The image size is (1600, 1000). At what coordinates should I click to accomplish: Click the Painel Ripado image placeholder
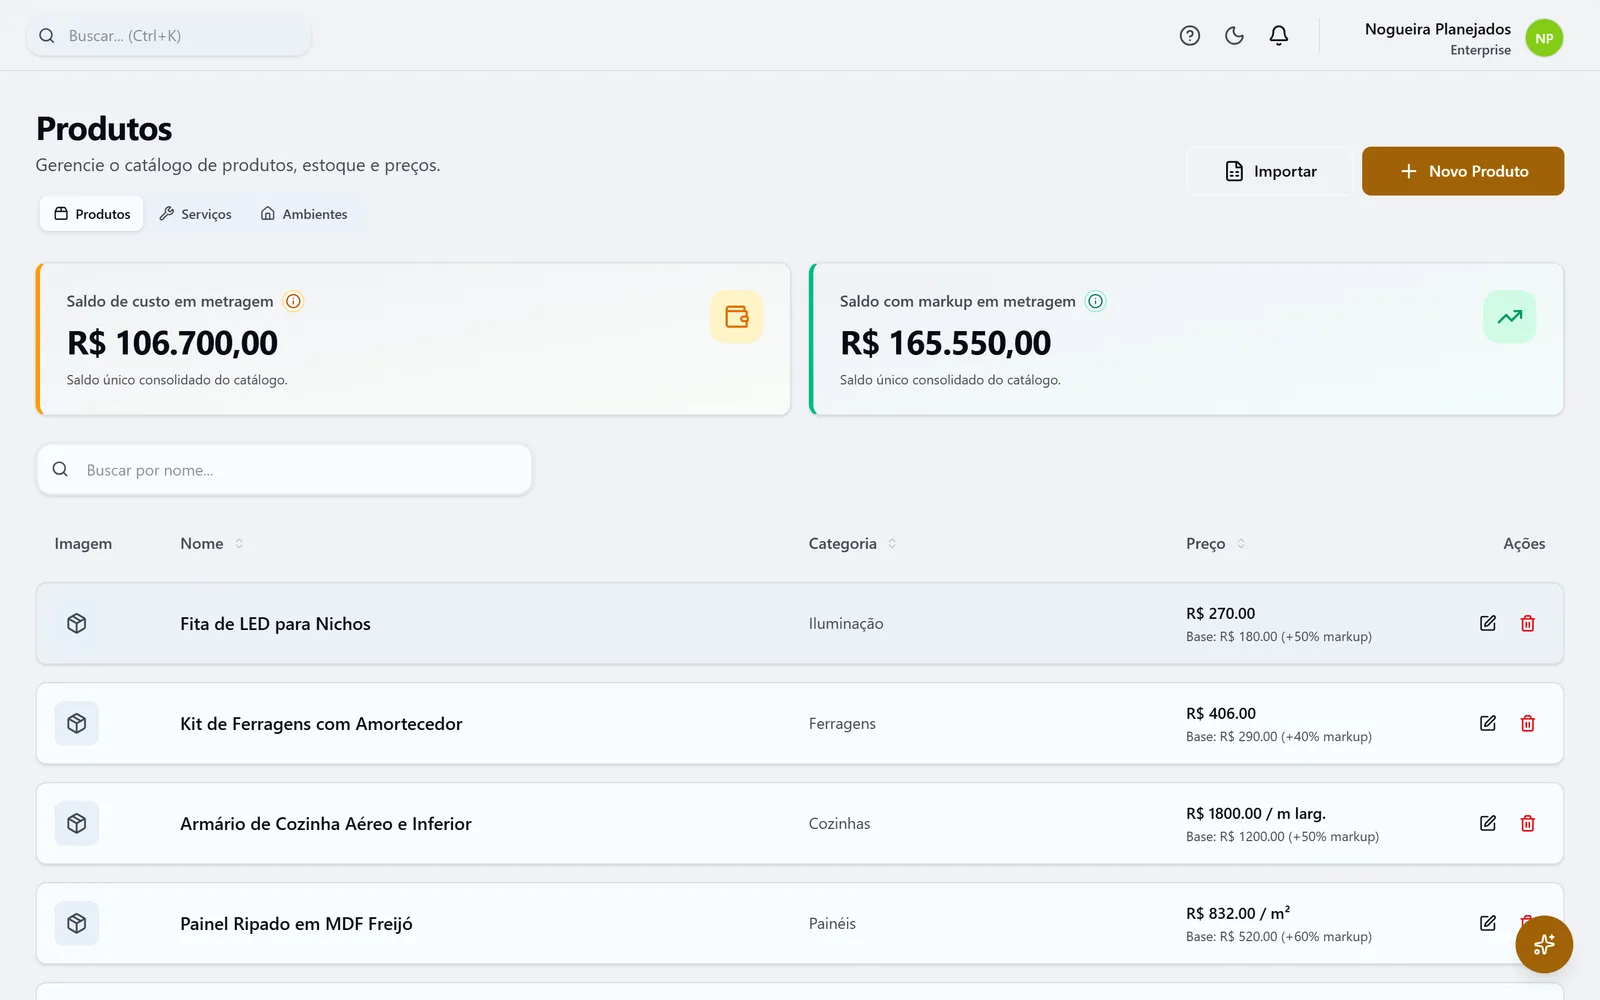click(x=77, y=923)
